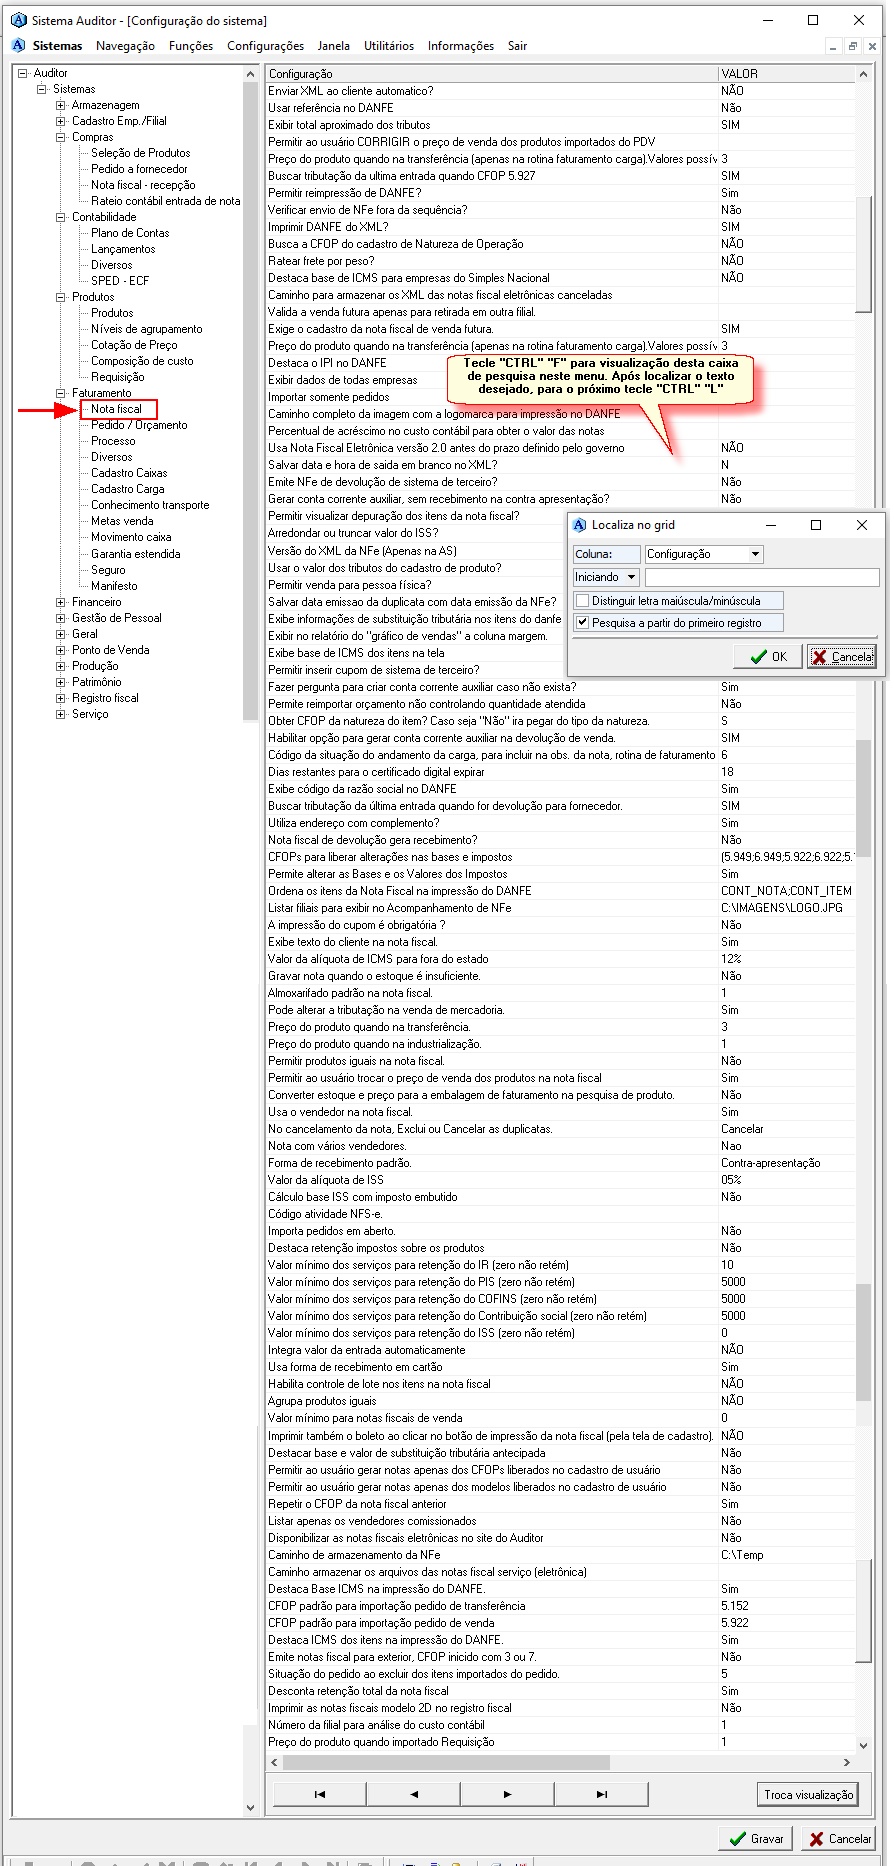
Task: Select the 'Pedido / Orçamento' tree item
Action: (139, 425)
